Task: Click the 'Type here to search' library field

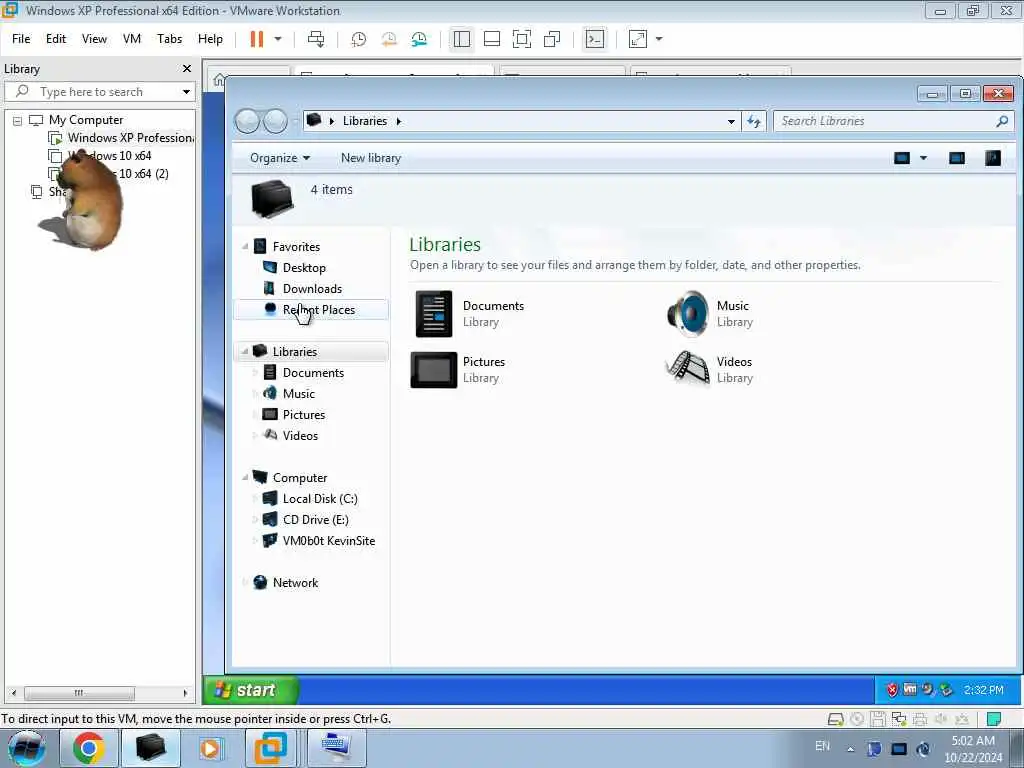Action: pos(98,92)
